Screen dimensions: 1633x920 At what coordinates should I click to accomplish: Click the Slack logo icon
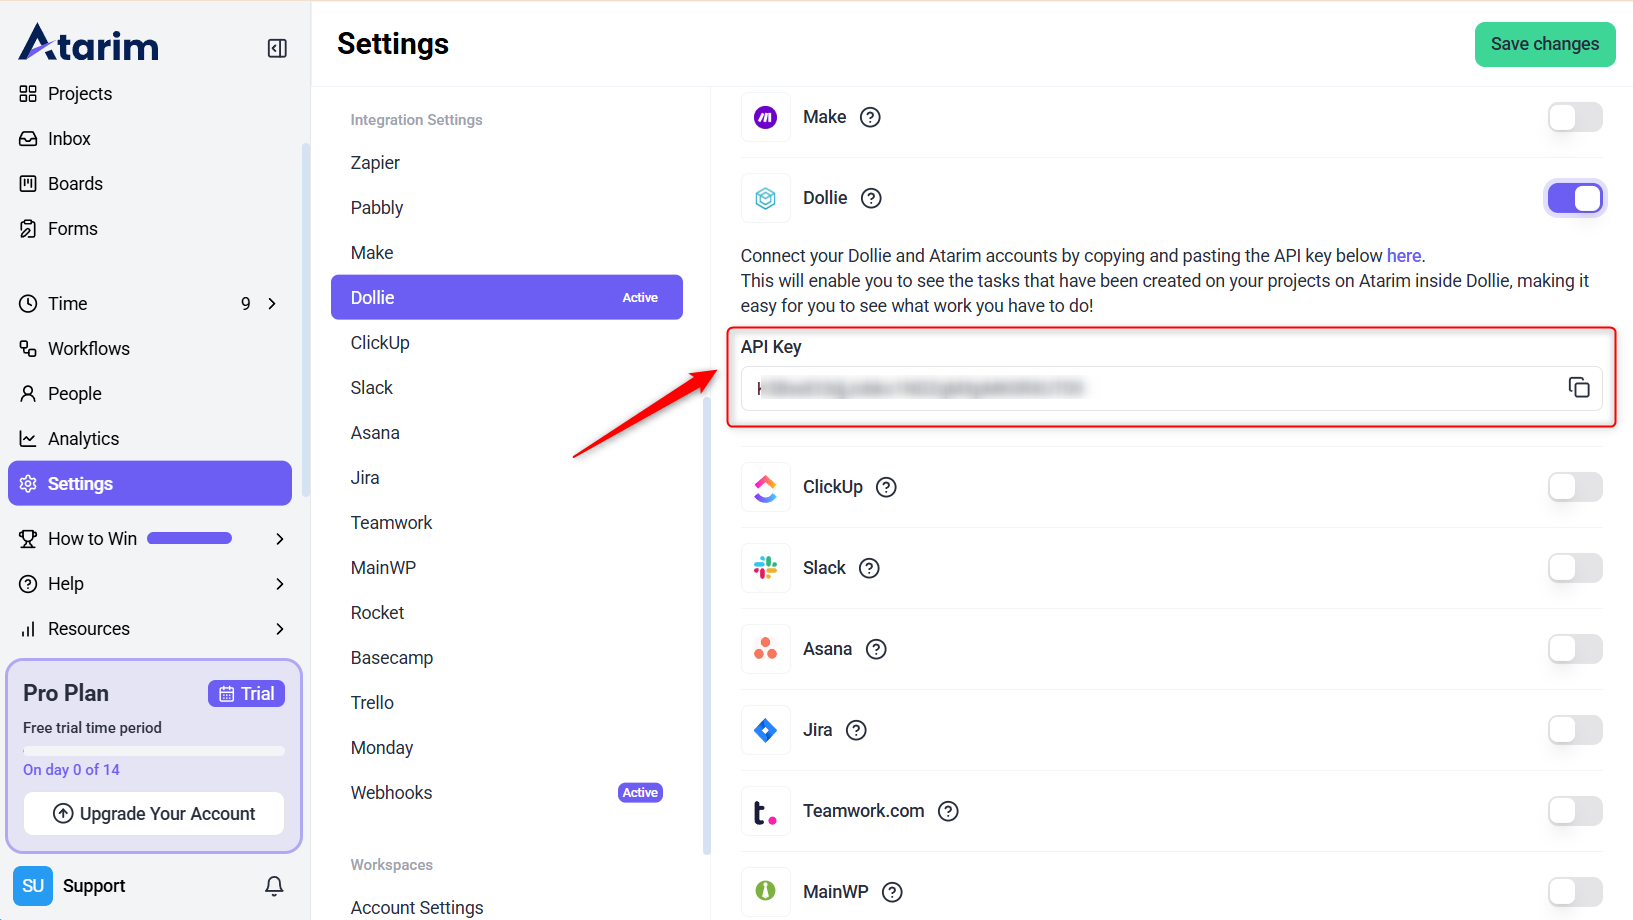click(765, 568)
